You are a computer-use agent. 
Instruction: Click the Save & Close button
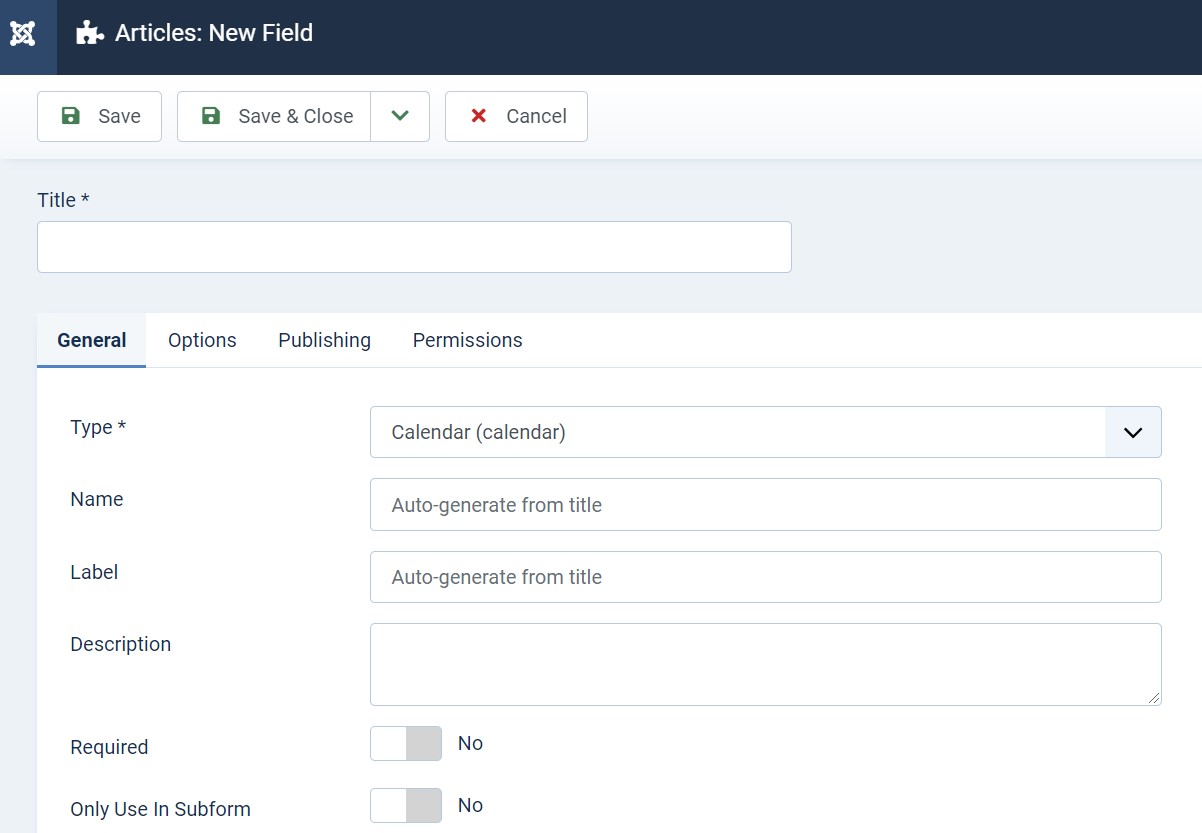pyautogui.click(x=274, y=116)
